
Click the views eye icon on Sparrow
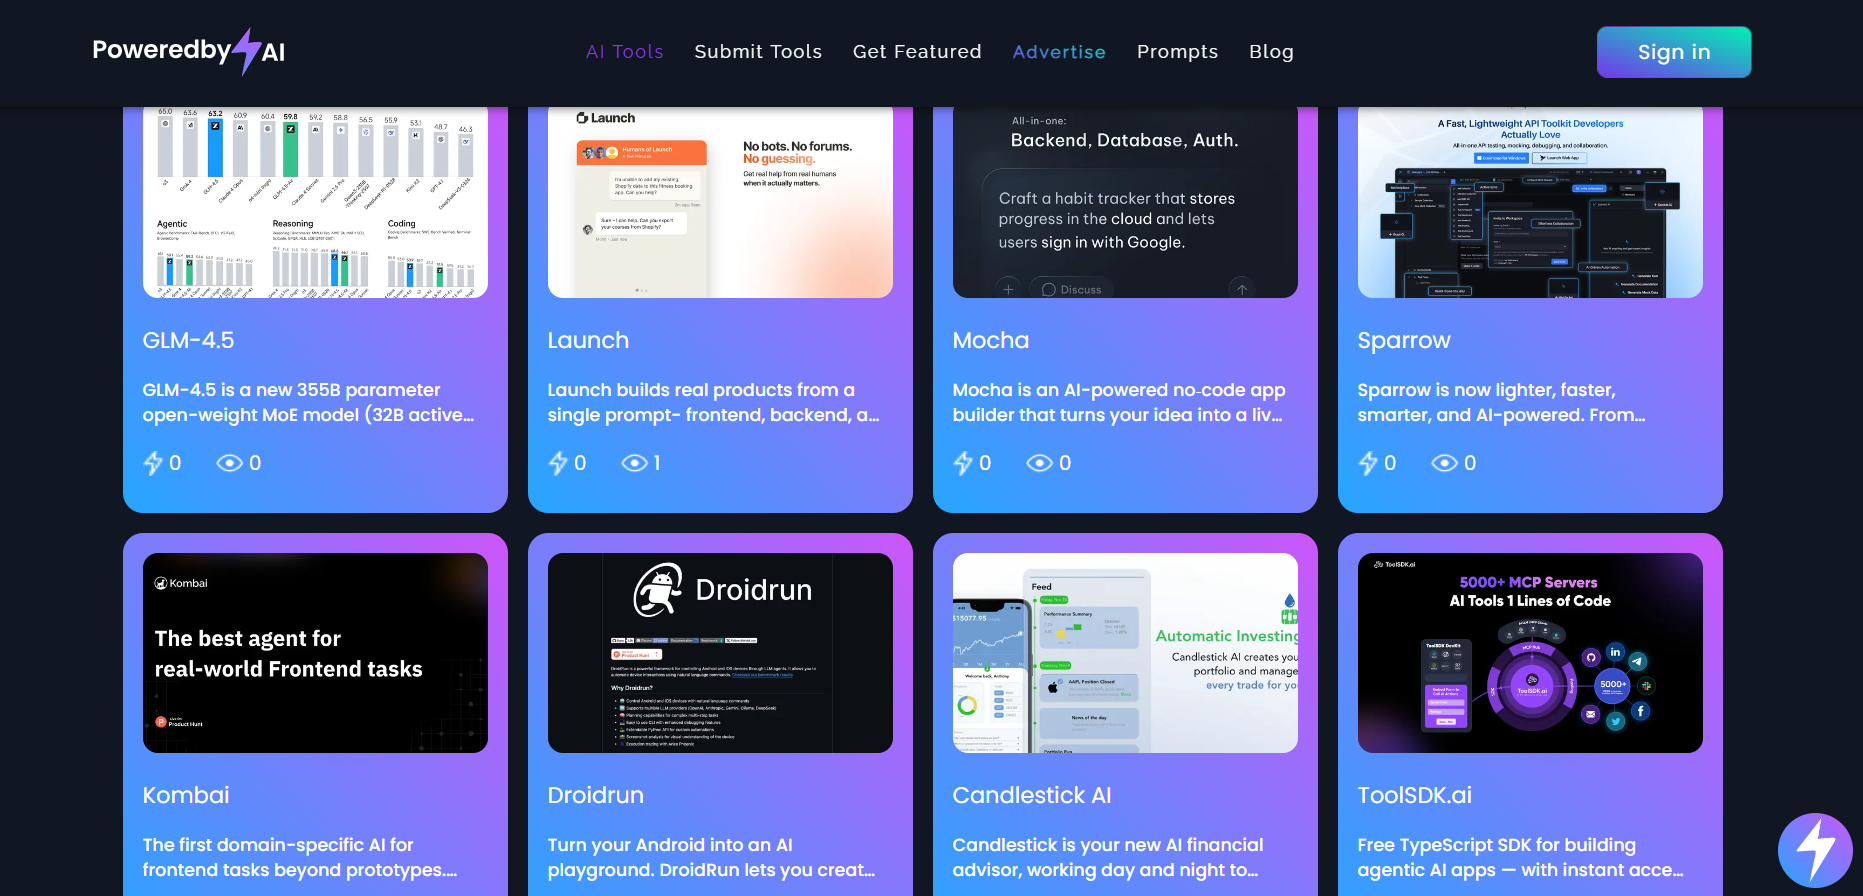point(1445,463)
